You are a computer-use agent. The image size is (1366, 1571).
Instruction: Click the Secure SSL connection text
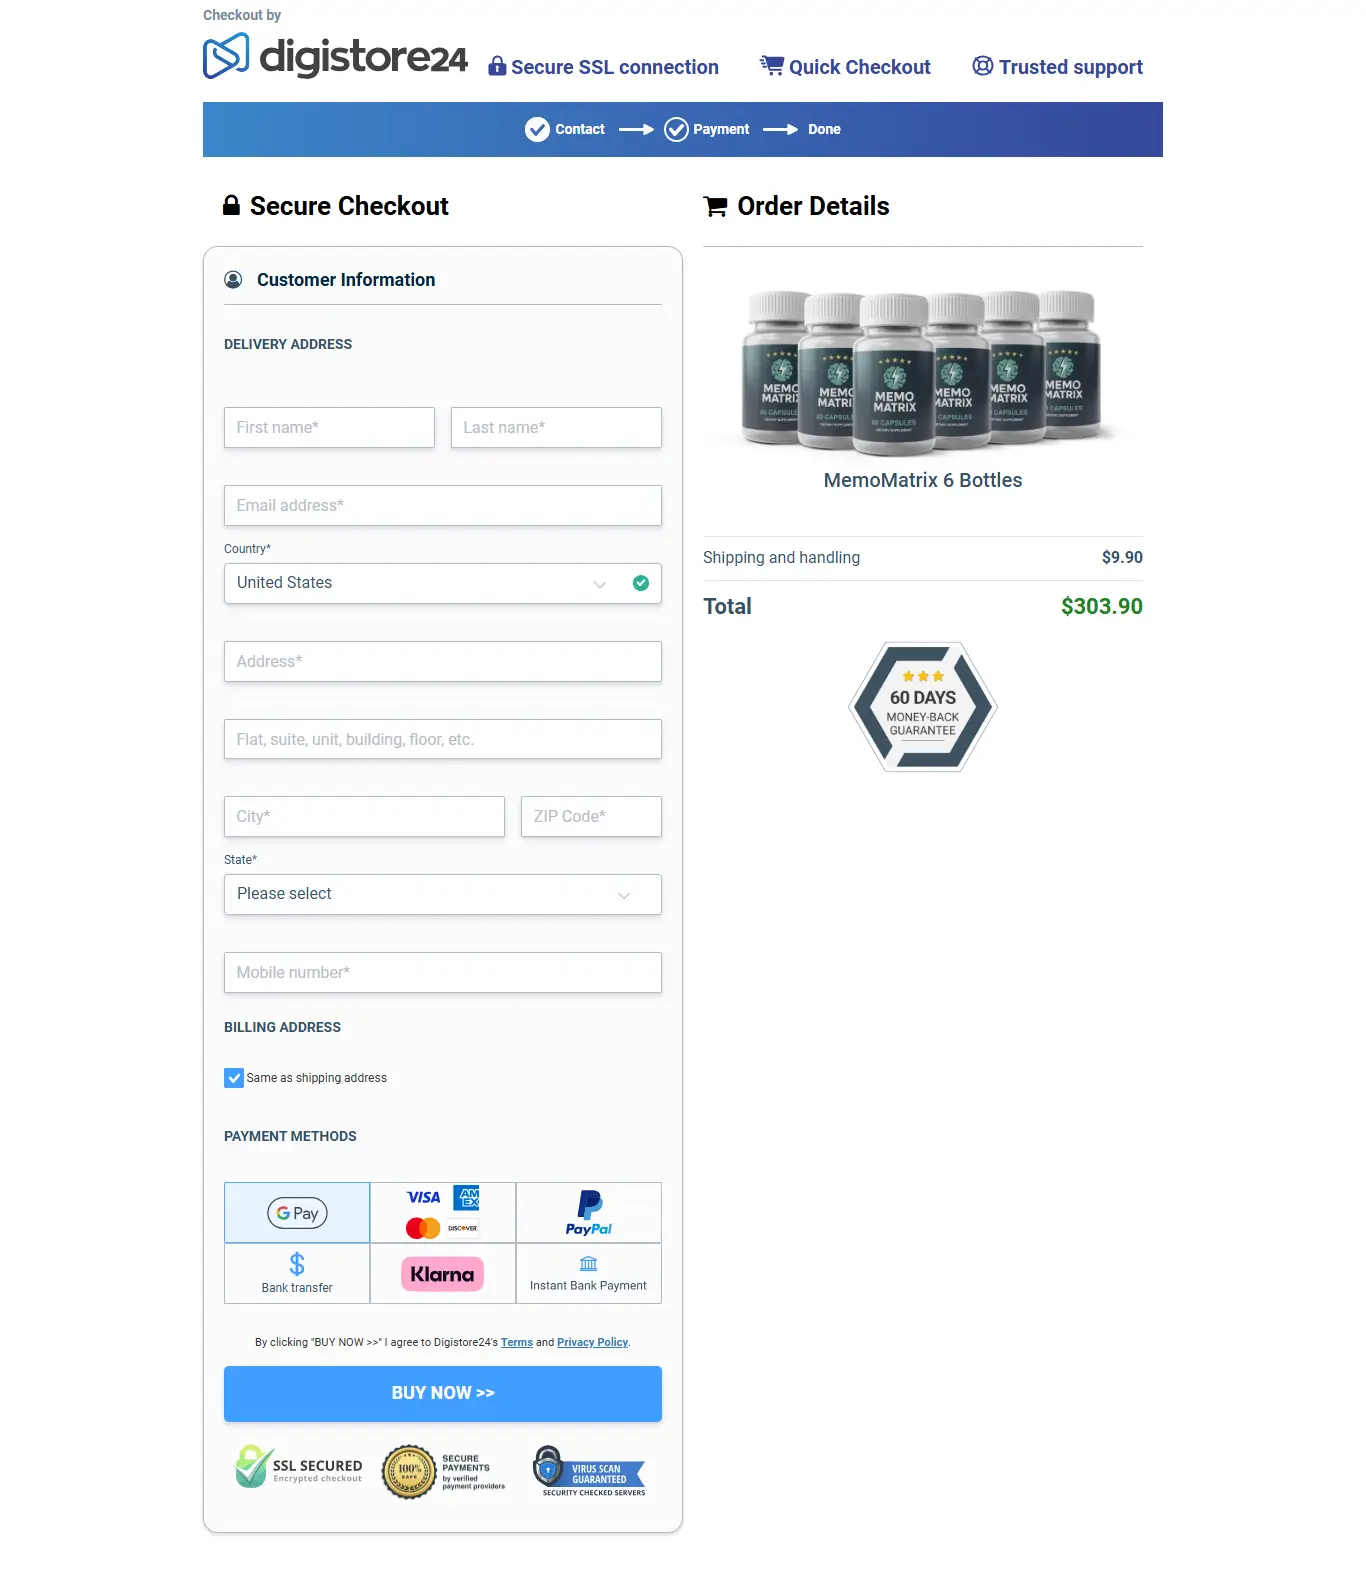click(615, 67)
